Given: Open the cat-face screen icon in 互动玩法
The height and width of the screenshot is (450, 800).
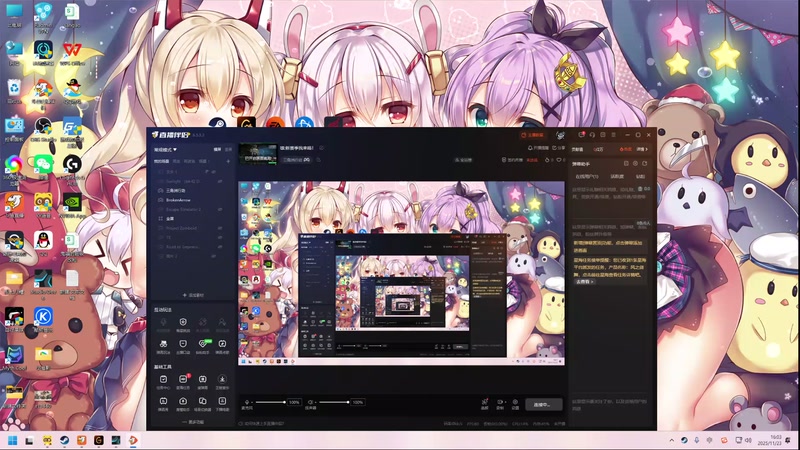Looking at the screenshot, I should pyautogui.click(x=183, y=346).
